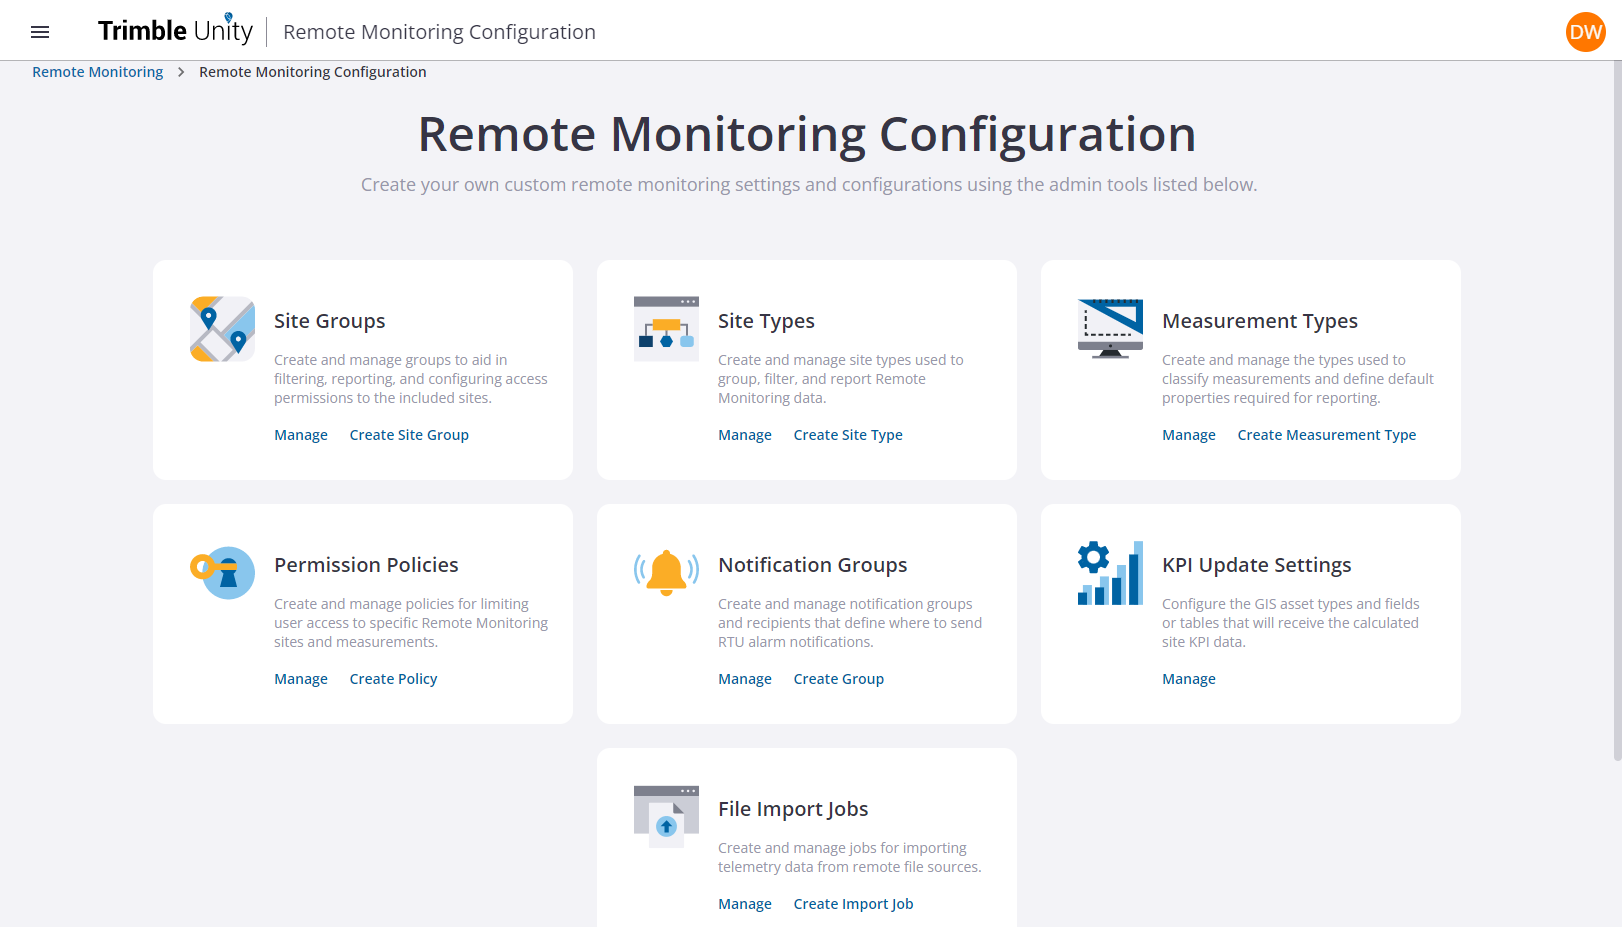
Task: Open Create Group for notifications
Action: pos(838,678)
